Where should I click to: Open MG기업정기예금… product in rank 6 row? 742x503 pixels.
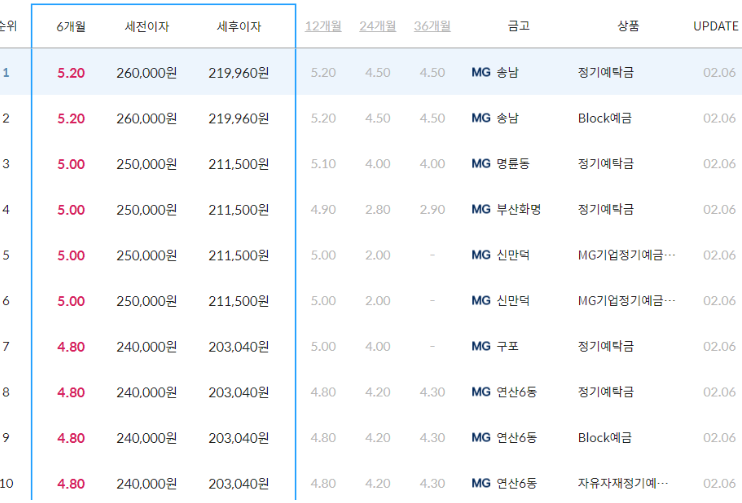pos(627,301)
